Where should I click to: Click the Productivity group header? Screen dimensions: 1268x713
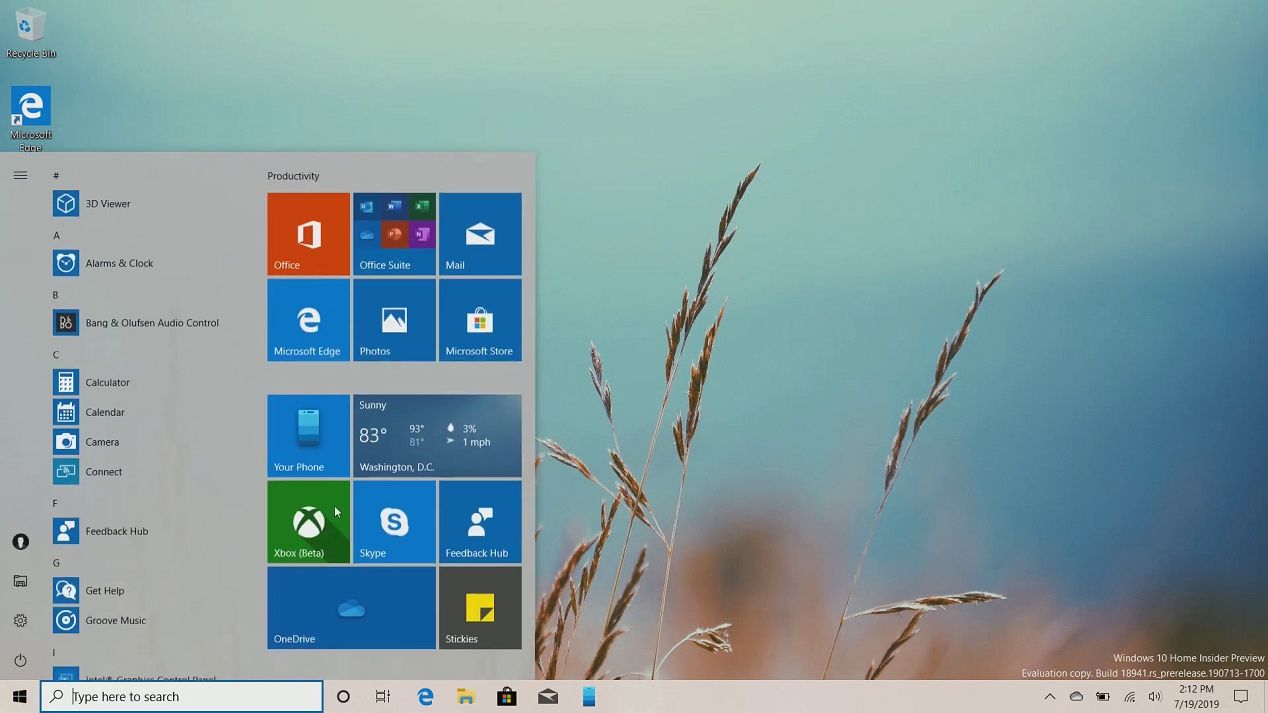tap(293, 176)
